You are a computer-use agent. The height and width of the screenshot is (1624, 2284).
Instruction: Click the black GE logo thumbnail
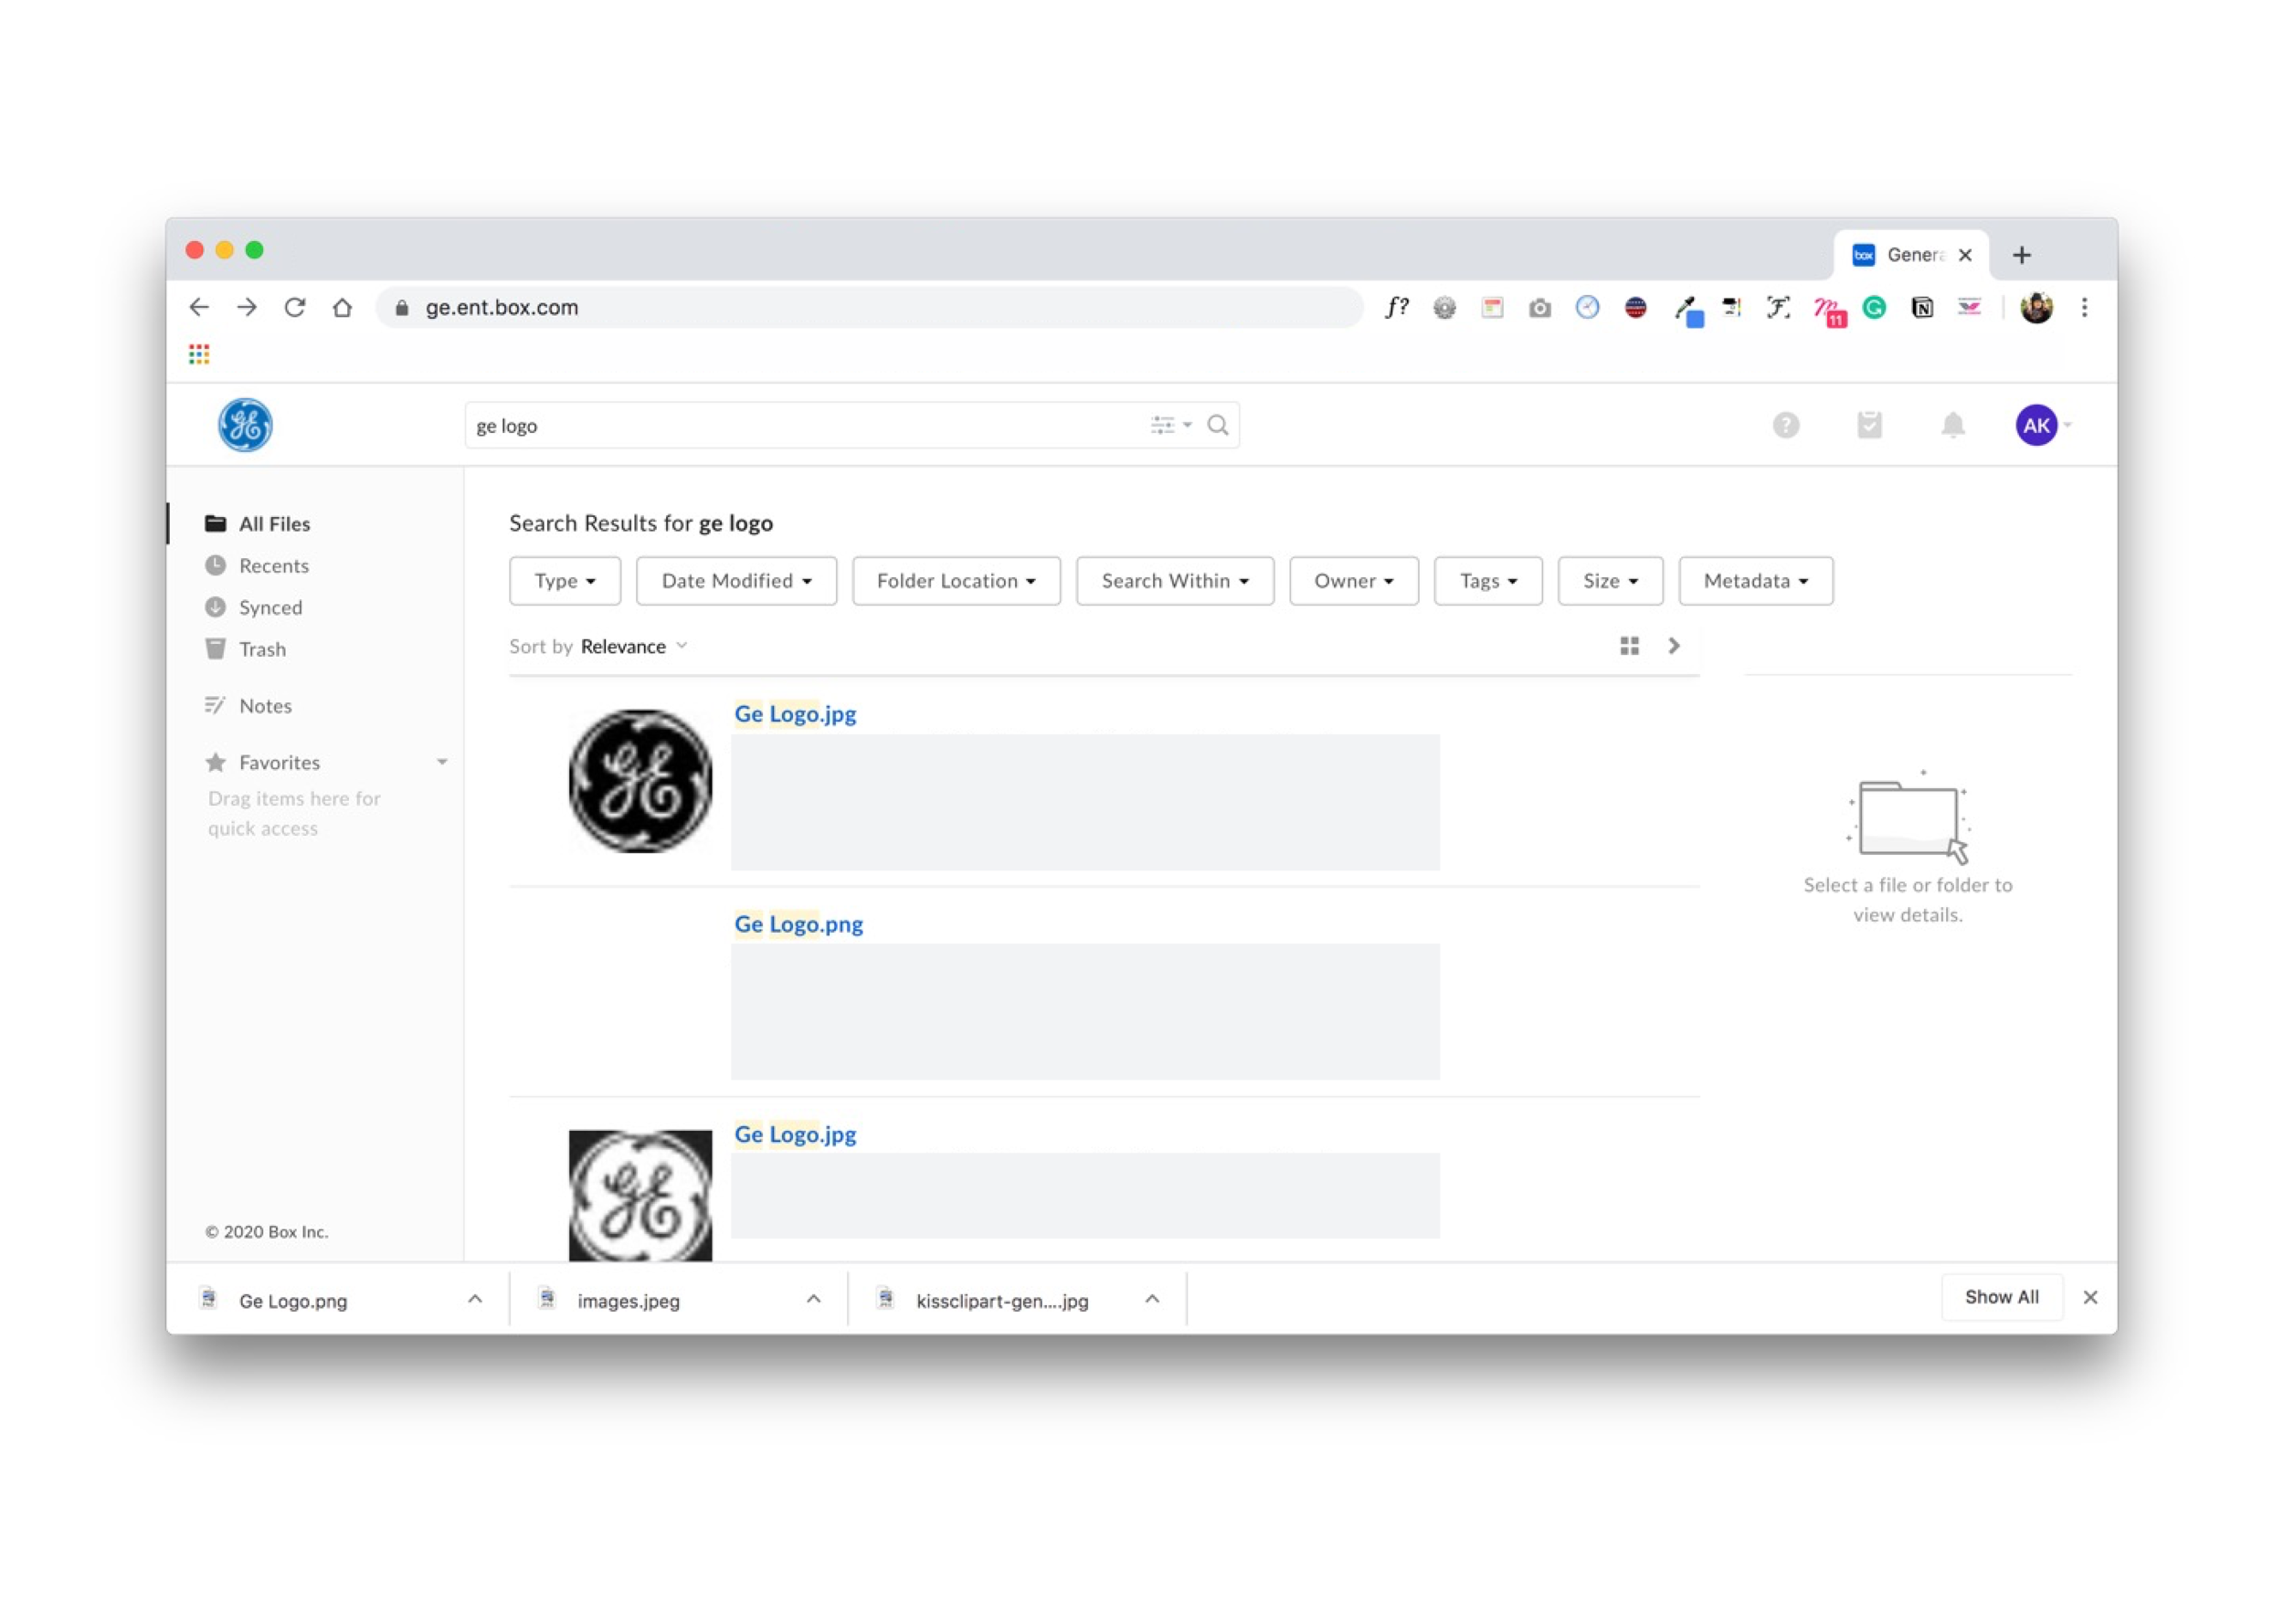pos(640,781)
